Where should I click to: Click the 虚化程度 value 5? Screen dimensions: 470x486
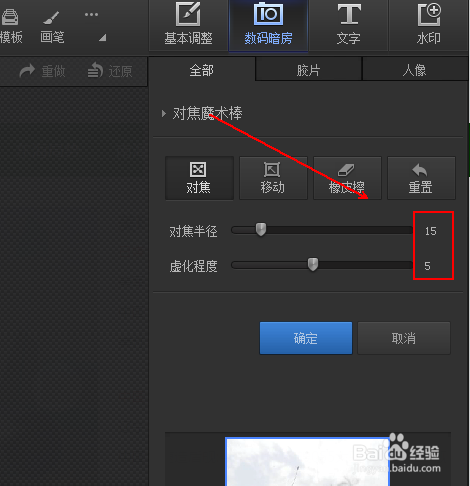click(x=427, y=266)
